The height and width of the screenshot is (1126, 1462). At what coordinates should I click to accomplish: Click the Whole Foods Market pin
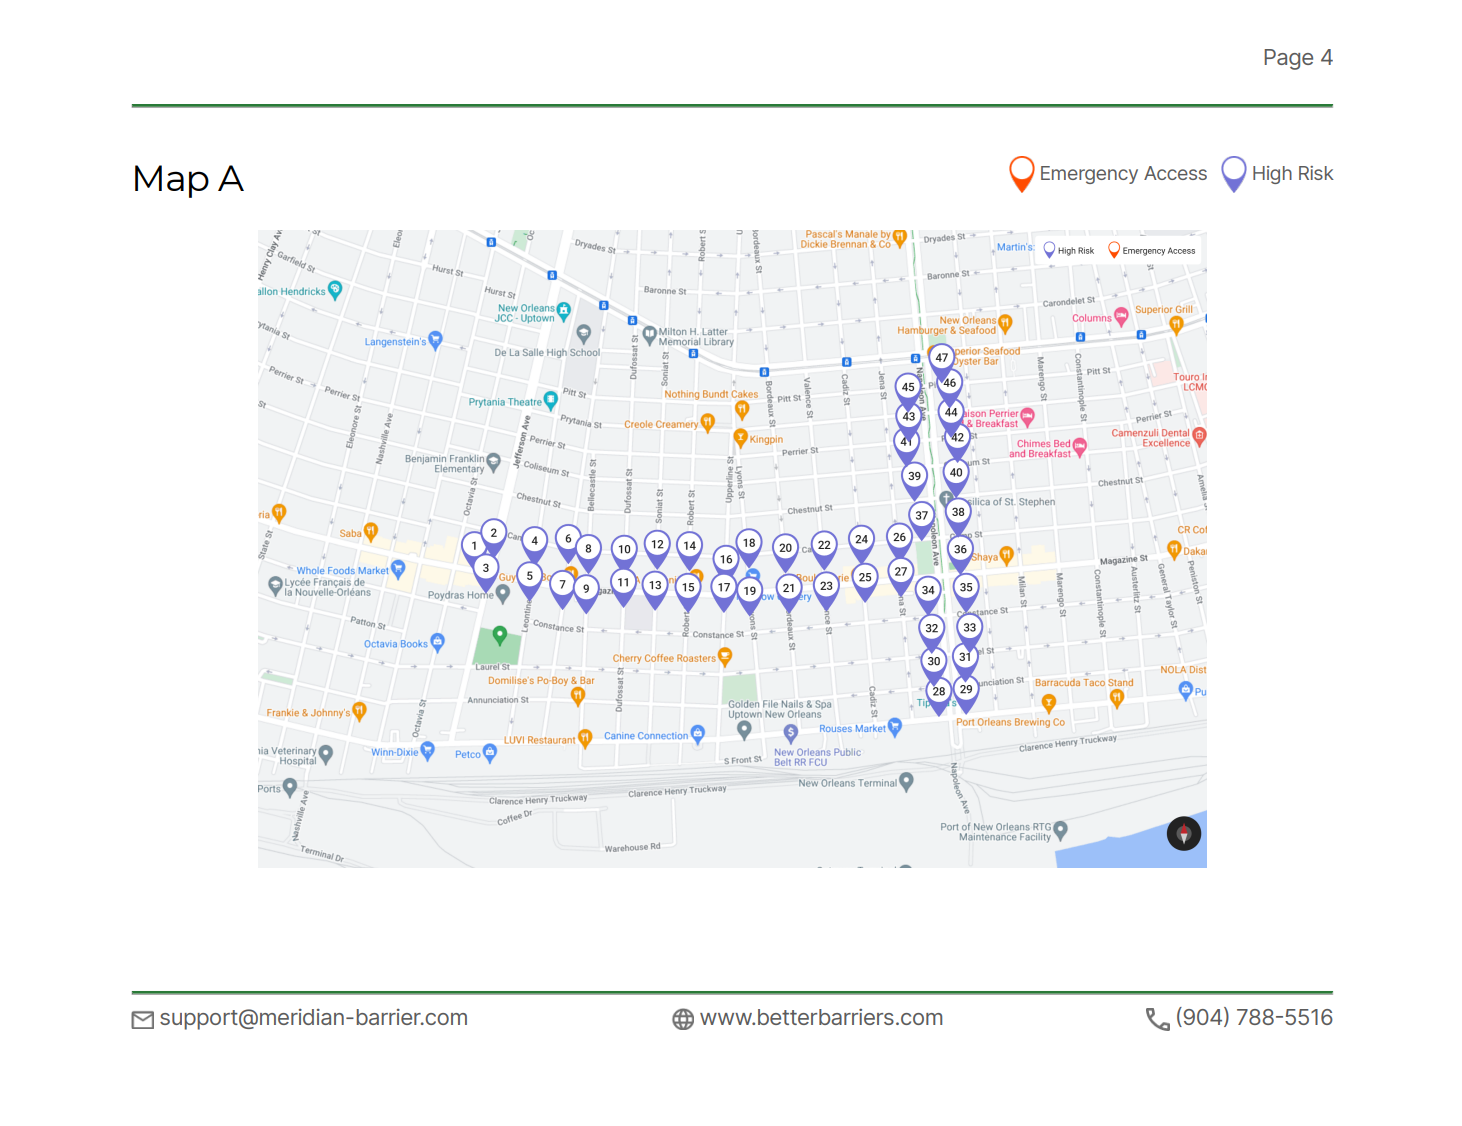tap(398, 569)
